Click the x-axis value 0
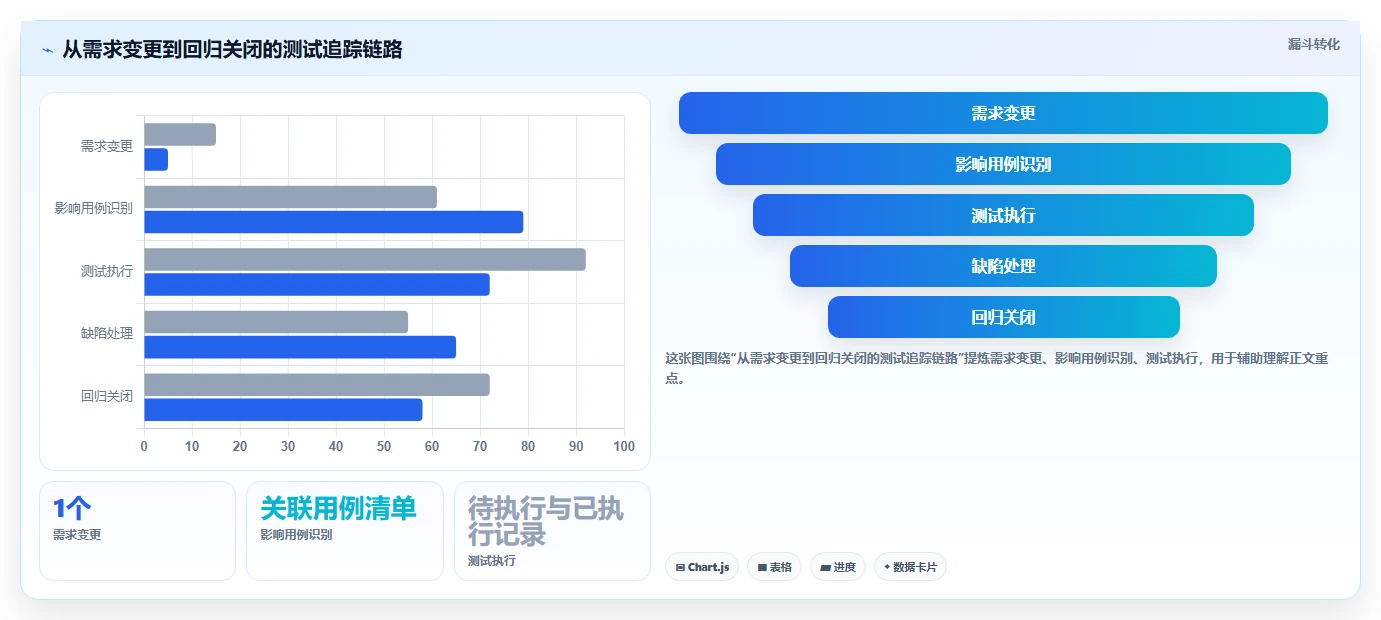This screenshot has width=1381, height=620. 144,446
